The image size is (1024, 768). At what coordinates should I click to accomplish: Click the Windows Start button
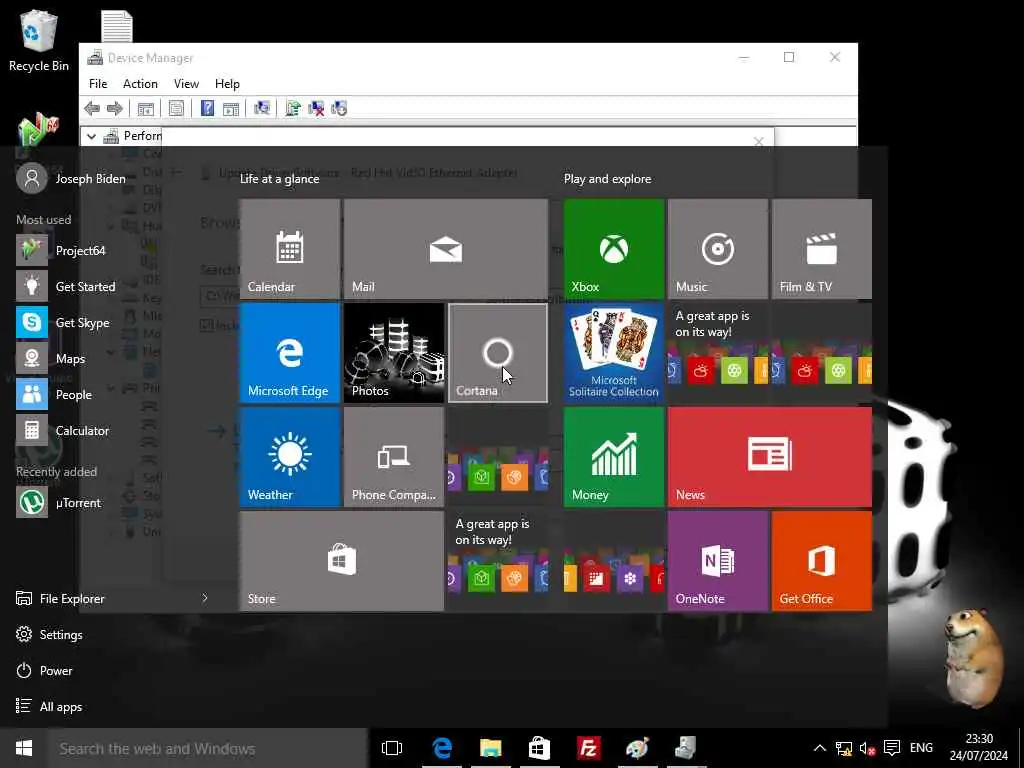pyautogui.click(x=24, y=748)
